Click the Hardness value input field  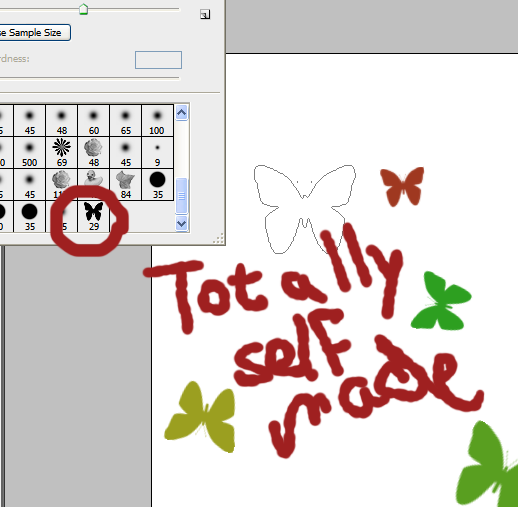[x=158, y=60]
